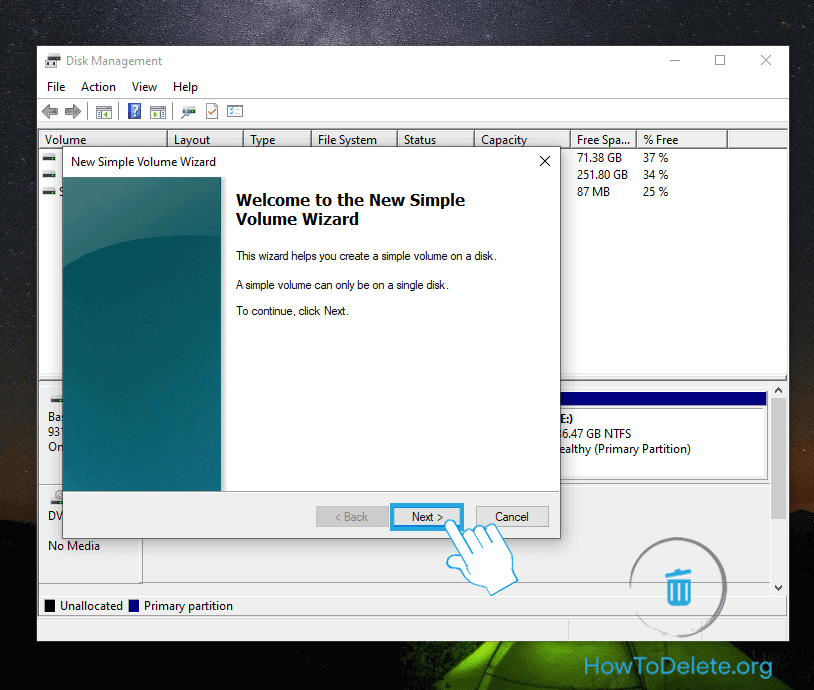
Task: Open the File menu
Action: coord(56,87)
